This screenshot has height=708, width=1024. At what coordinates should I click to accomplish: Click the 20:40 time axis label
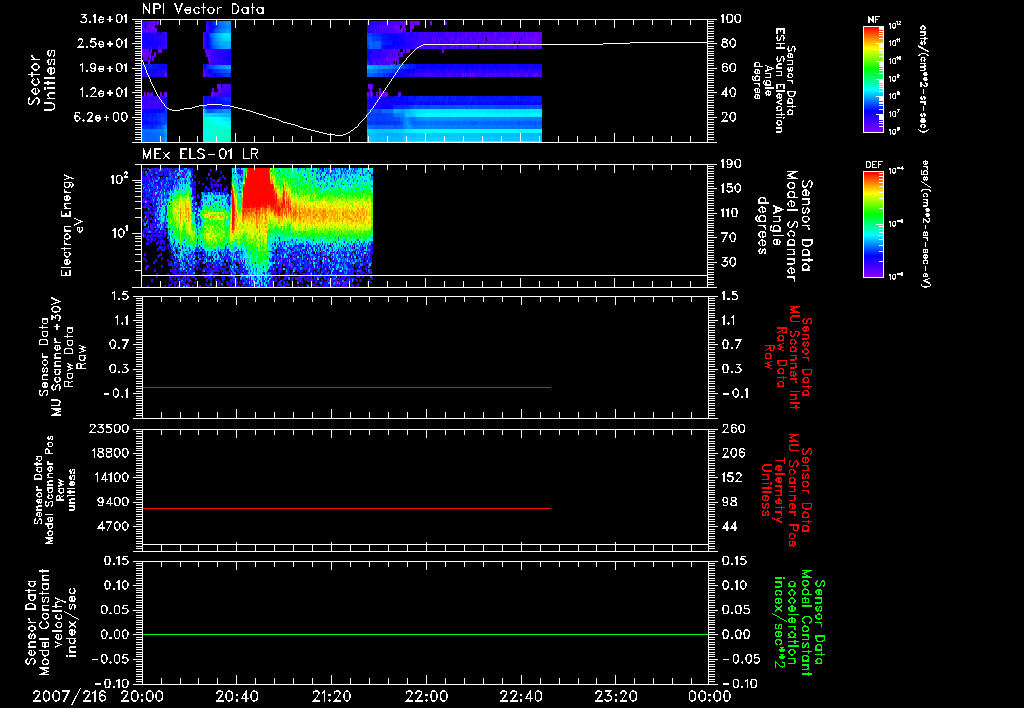[237, 697]
